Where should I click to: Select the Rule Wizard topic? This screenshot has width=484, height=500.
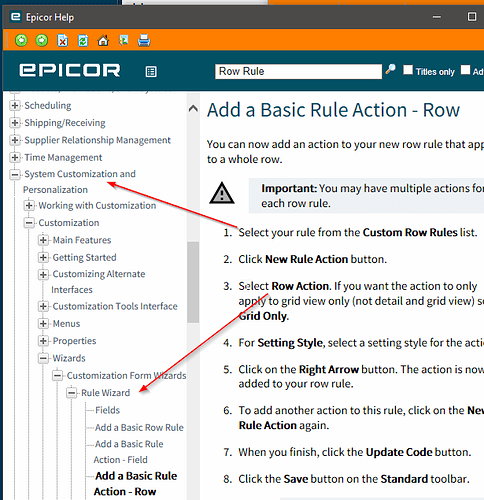[105, 393]
